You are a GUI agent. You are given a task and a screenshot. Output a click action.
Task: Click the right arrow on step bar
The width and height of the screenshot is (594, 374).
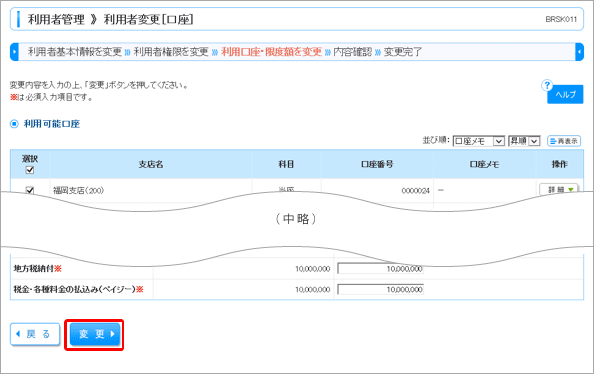(579, 52)
